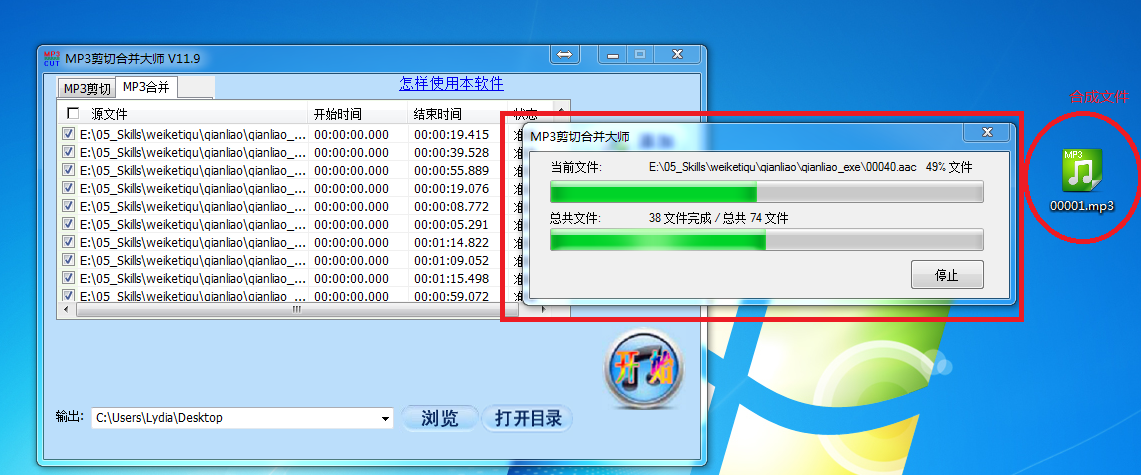This screenshot has height=475, width=1141.
Task: Click the MP3 CUT app icon in title bar
Action: (52, 58)
